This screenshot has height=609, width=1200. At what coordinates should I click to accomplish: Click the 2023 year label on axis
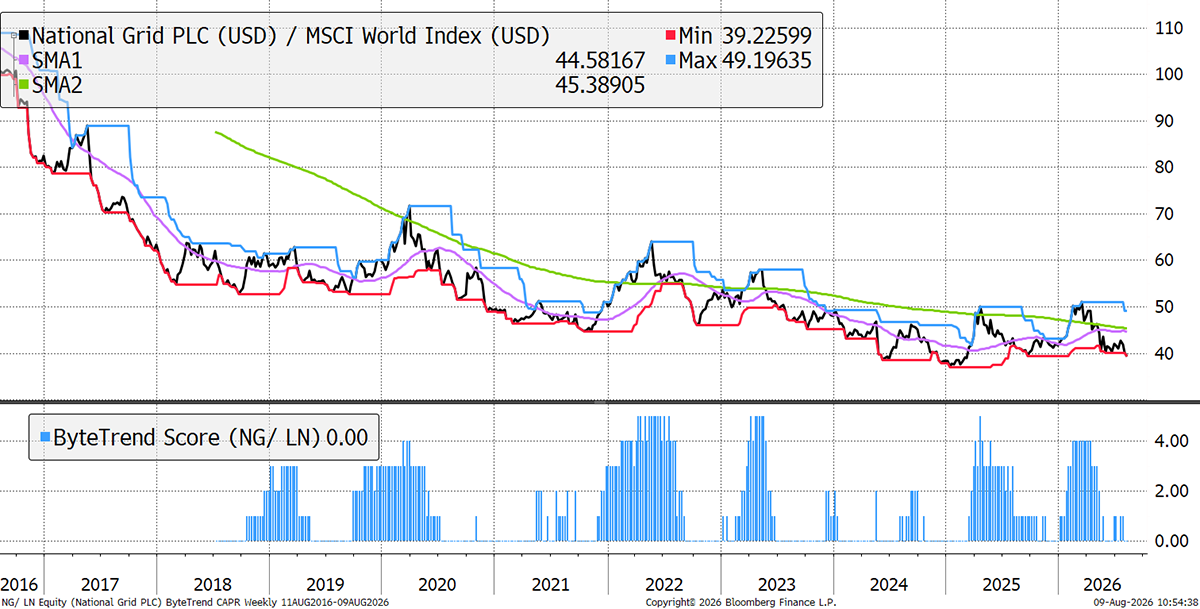pos(777,583)
